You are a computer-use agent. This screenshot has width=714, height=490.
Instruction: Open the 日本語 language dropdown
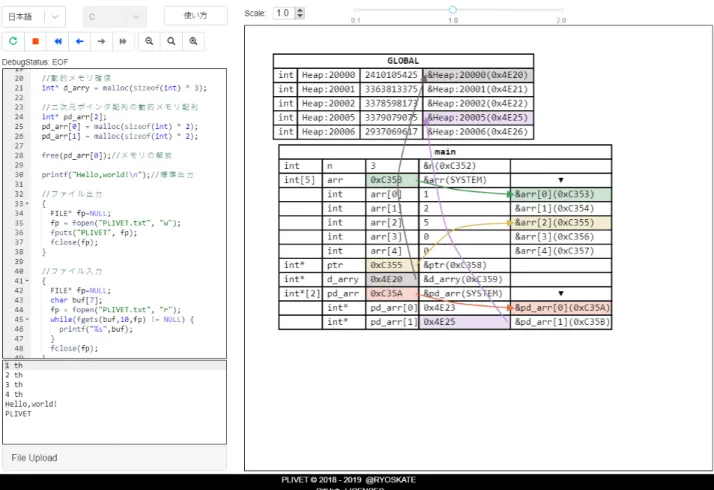click(x=34, y=17)
